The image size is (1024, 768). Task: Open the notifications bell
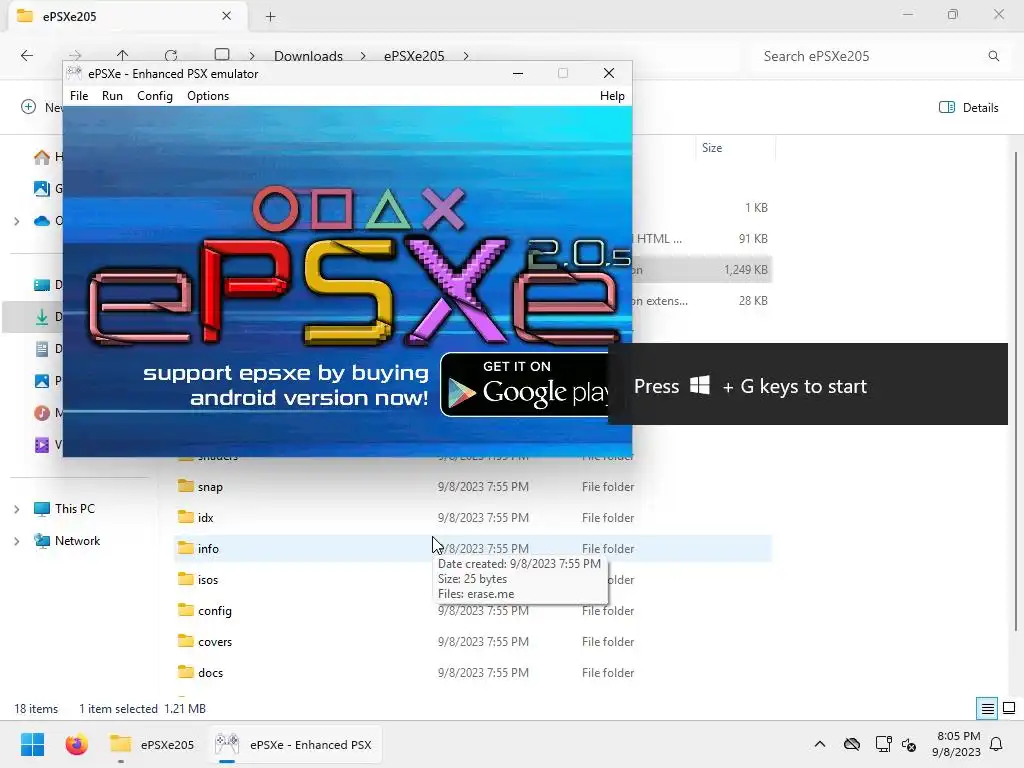[x=996, y=744]
